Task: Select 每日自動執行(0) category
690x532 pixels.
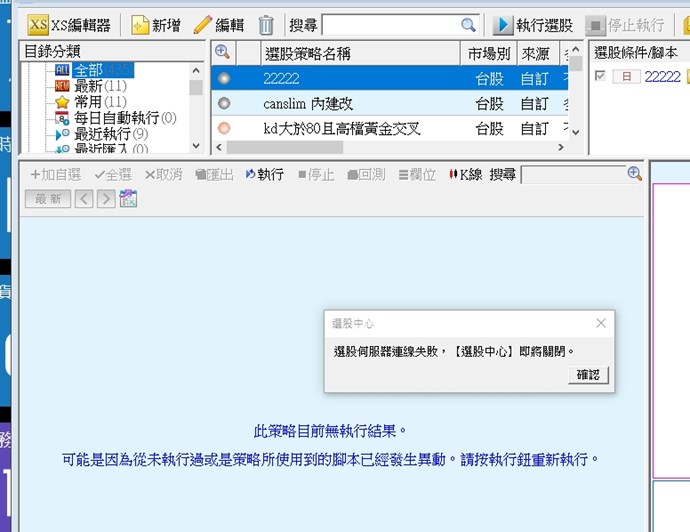Action: 116,118
